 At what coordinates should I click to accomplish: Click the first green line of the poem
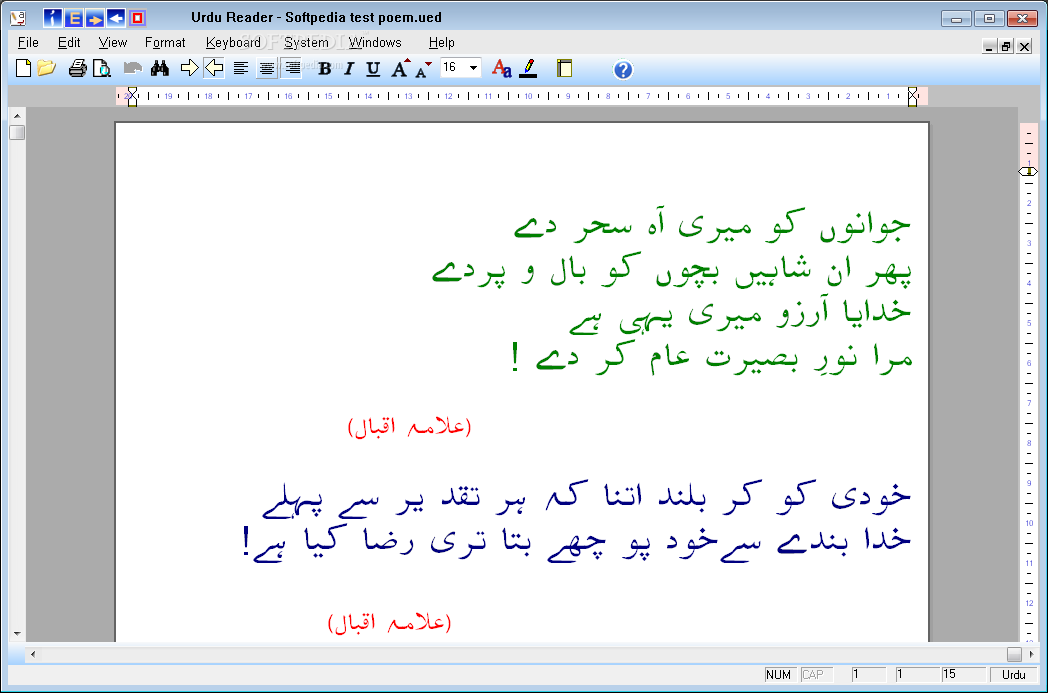(712, 226)
